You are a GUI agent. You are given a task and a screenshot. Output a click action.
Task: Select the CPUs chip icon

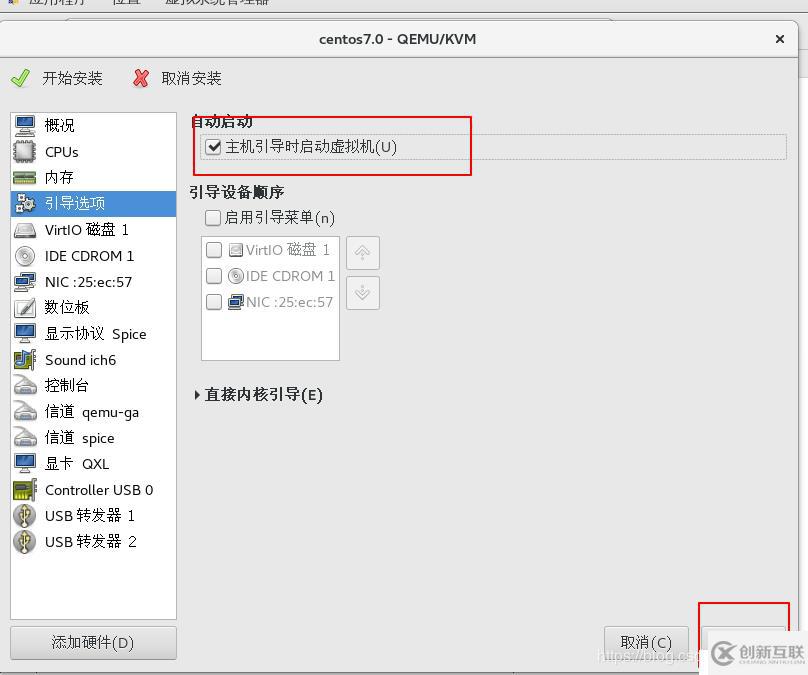pos(25,152)
